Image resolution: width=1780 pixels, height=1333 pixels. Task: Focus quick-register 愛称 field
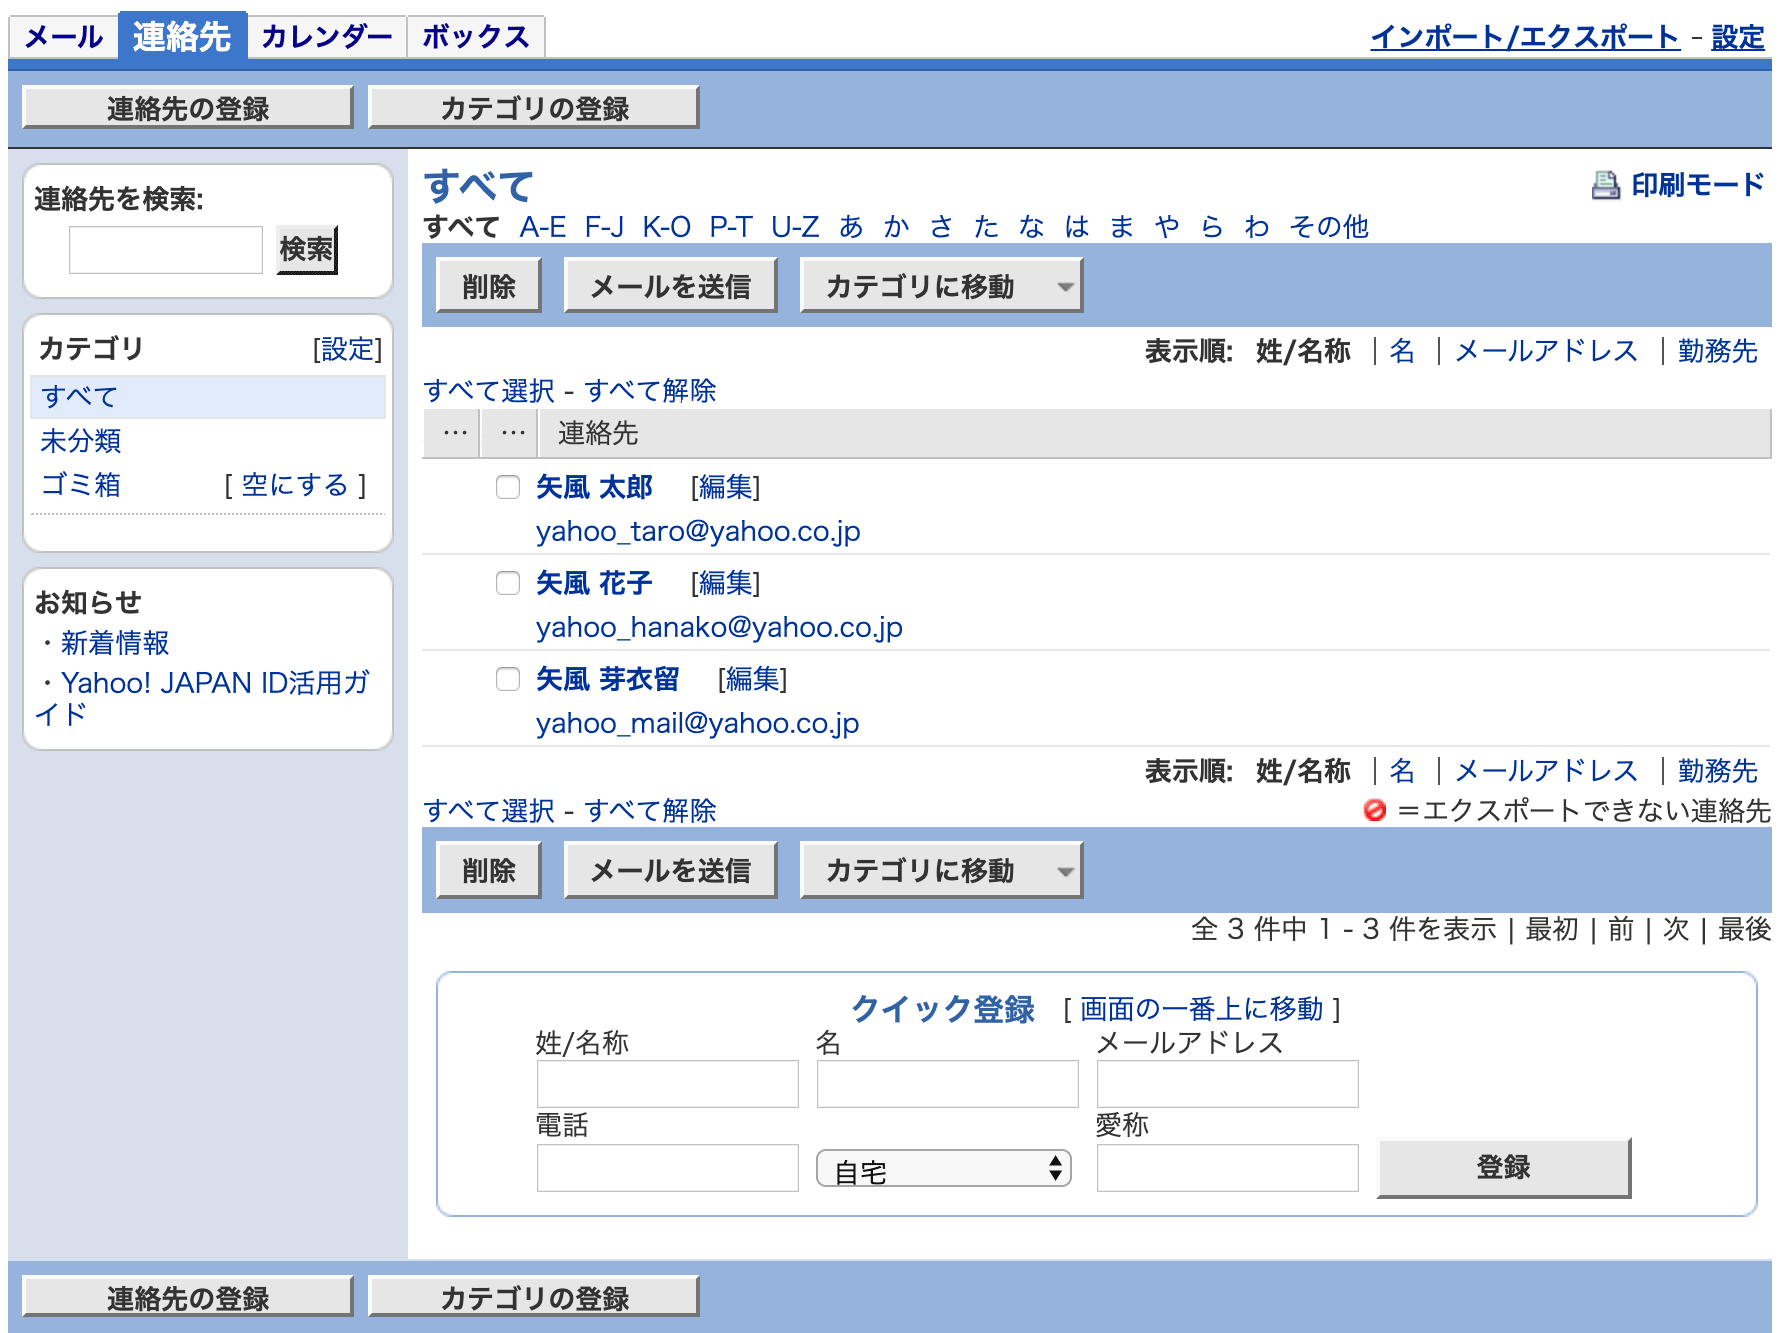tap(1228, 1168)
